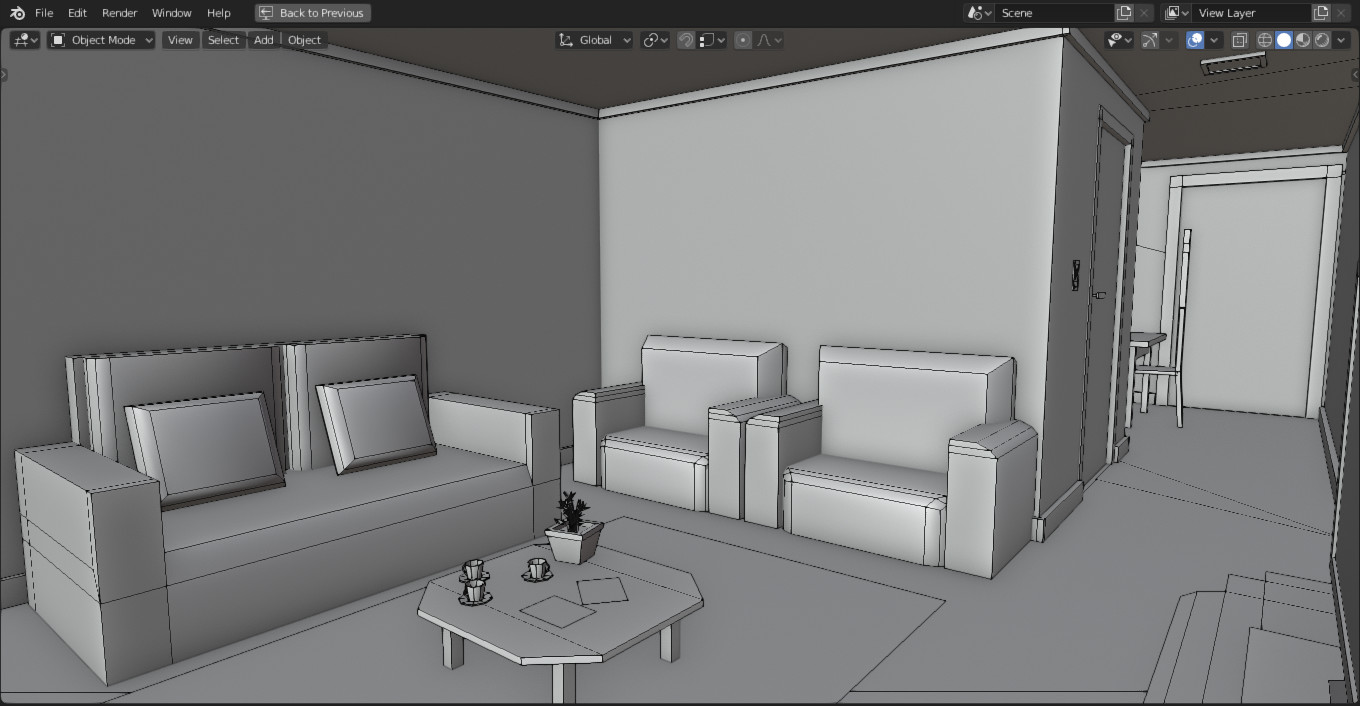Open the Object menu in the viewport header
This screenshot has height=706, width=1360.
click(x=304, y=39)
